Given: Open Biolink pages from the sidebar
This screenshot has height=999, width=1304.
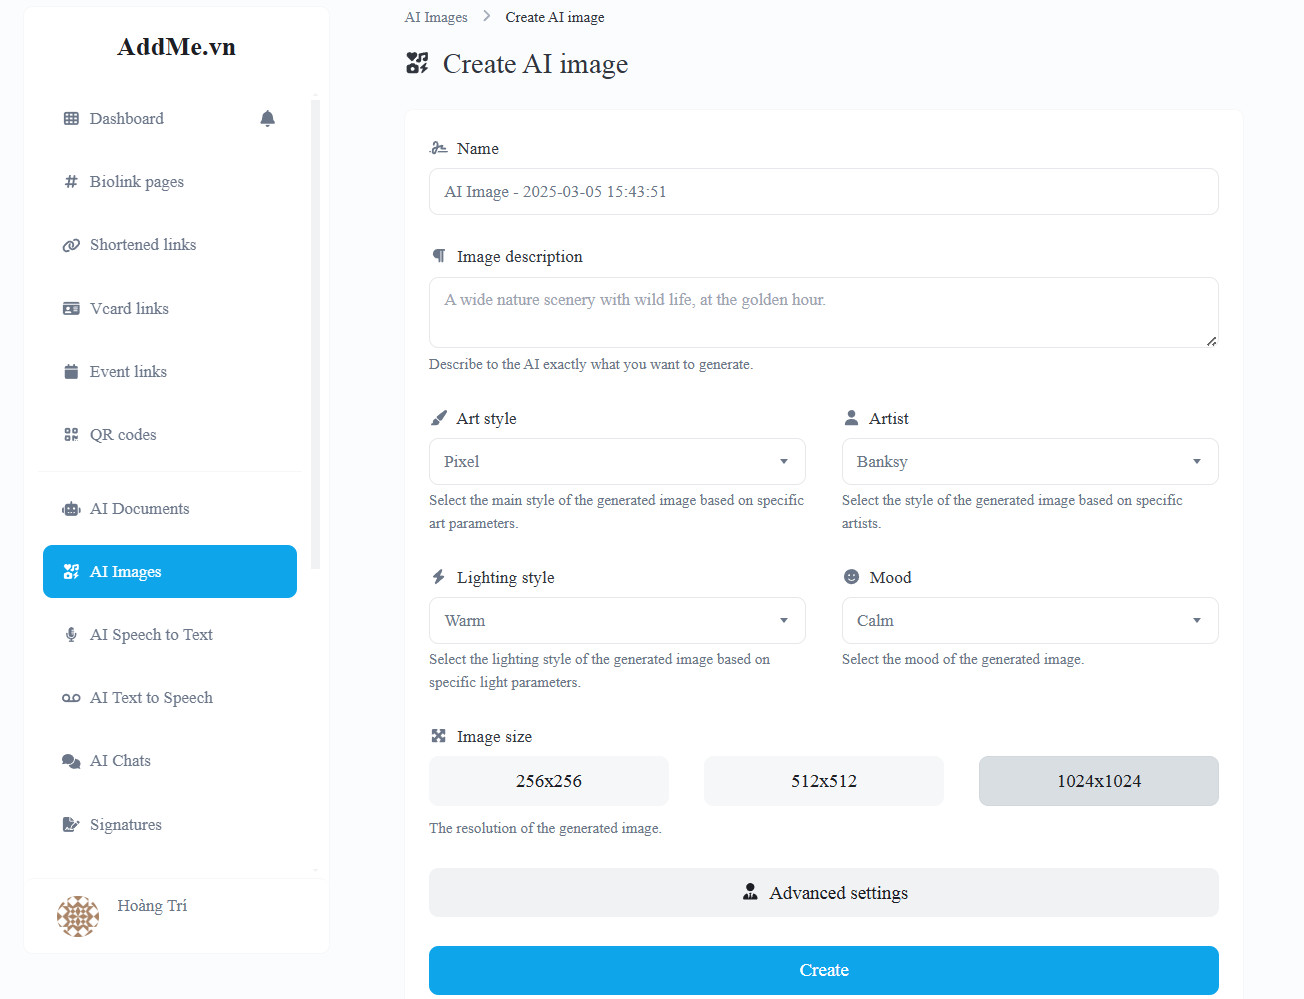Looking at the screenshot, I should (x=137, y=182).
